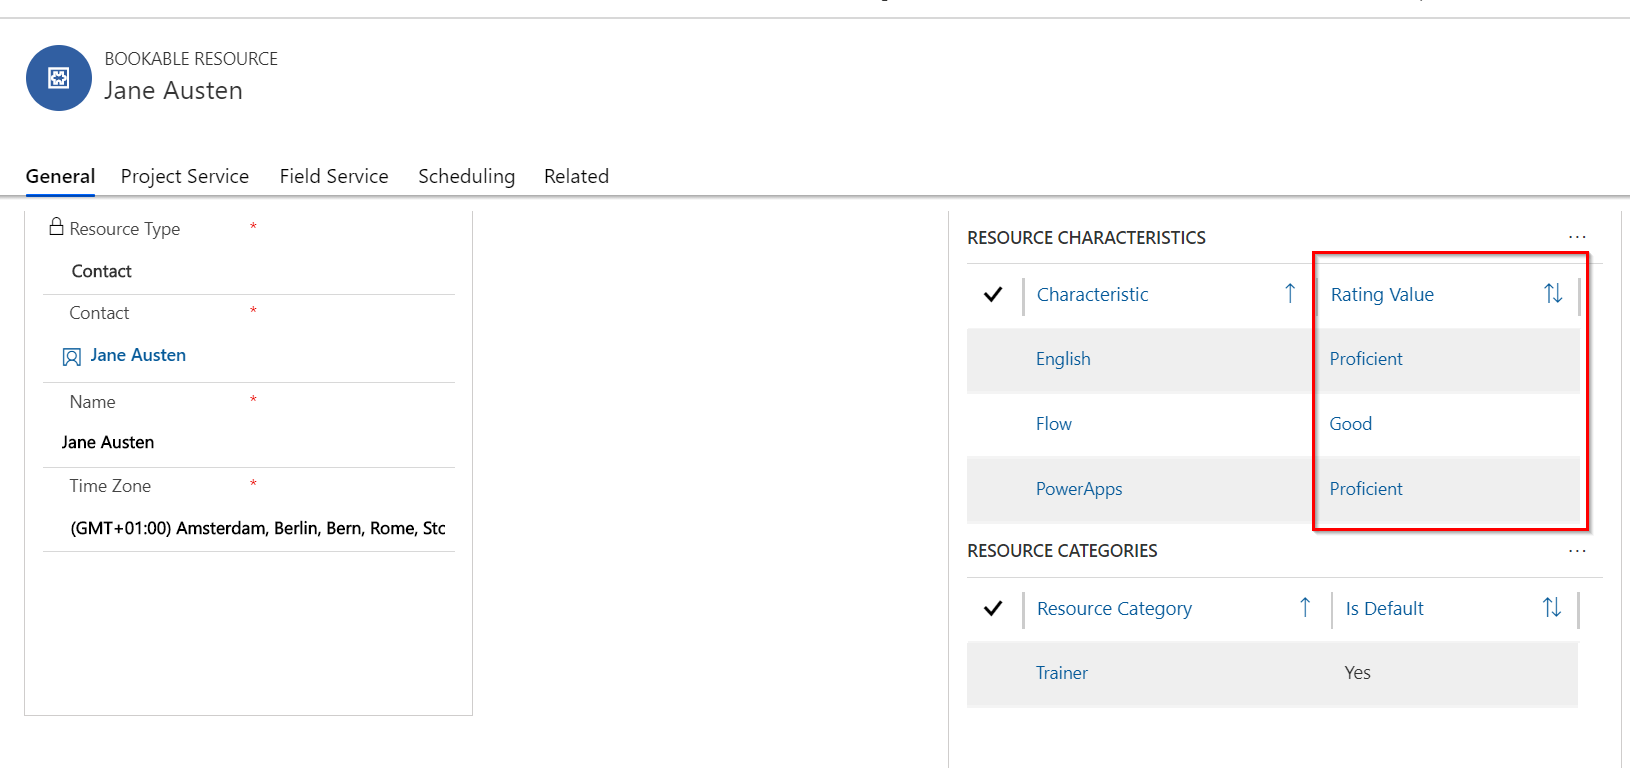Open the Time Zone dropdown field
The image size is (1630, 768).
[x=257, y=528]
